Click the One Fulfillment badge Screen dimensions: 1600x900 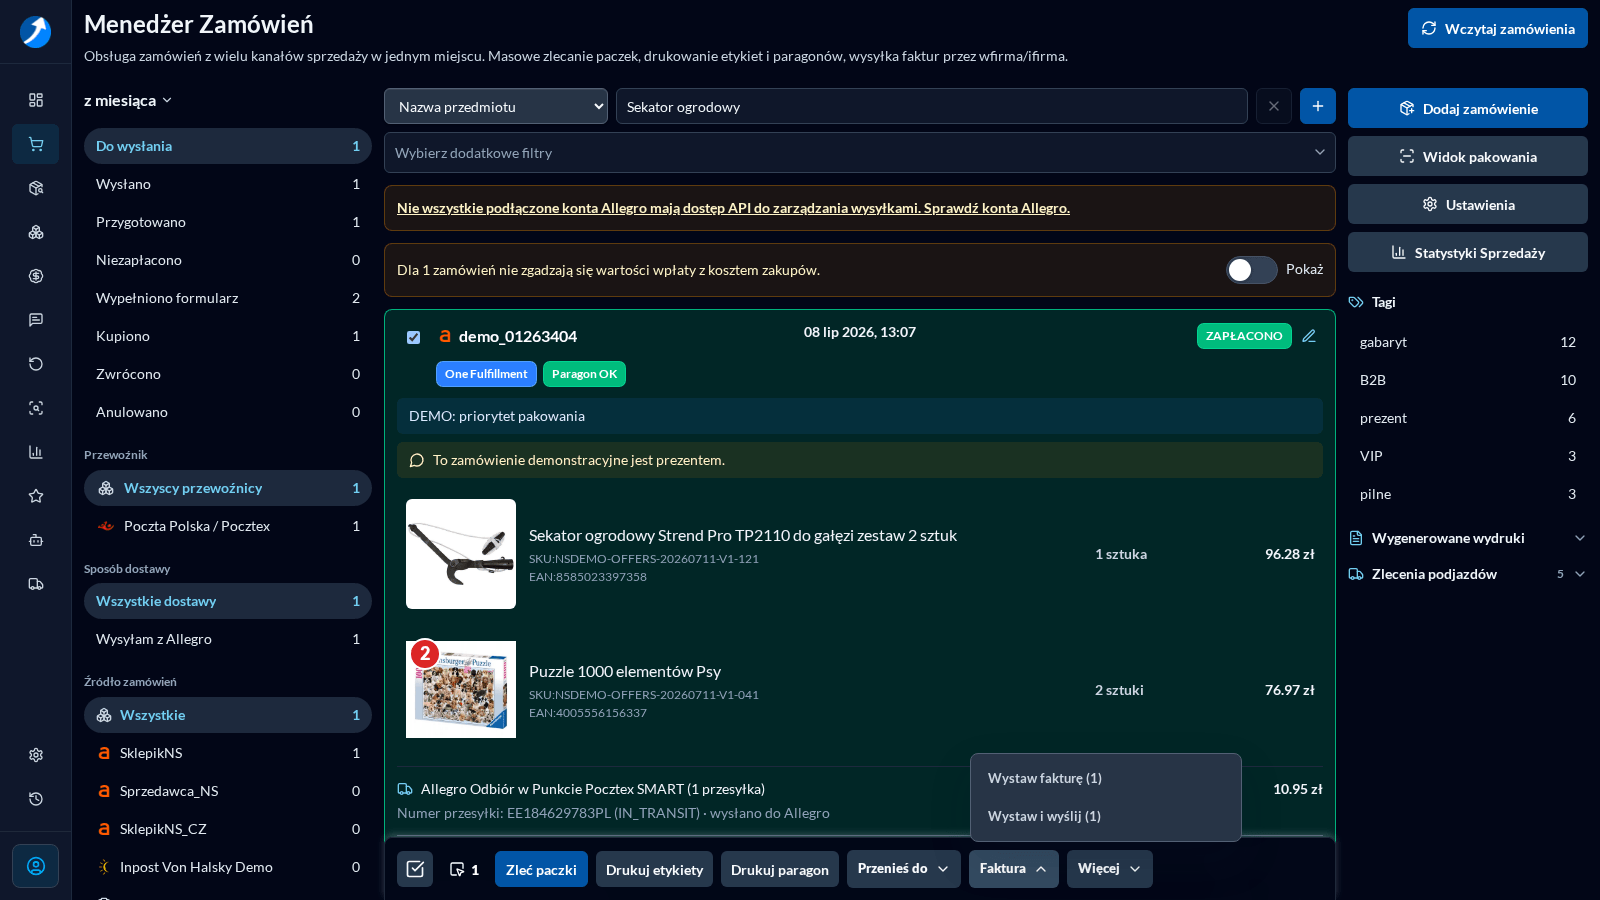486,374
